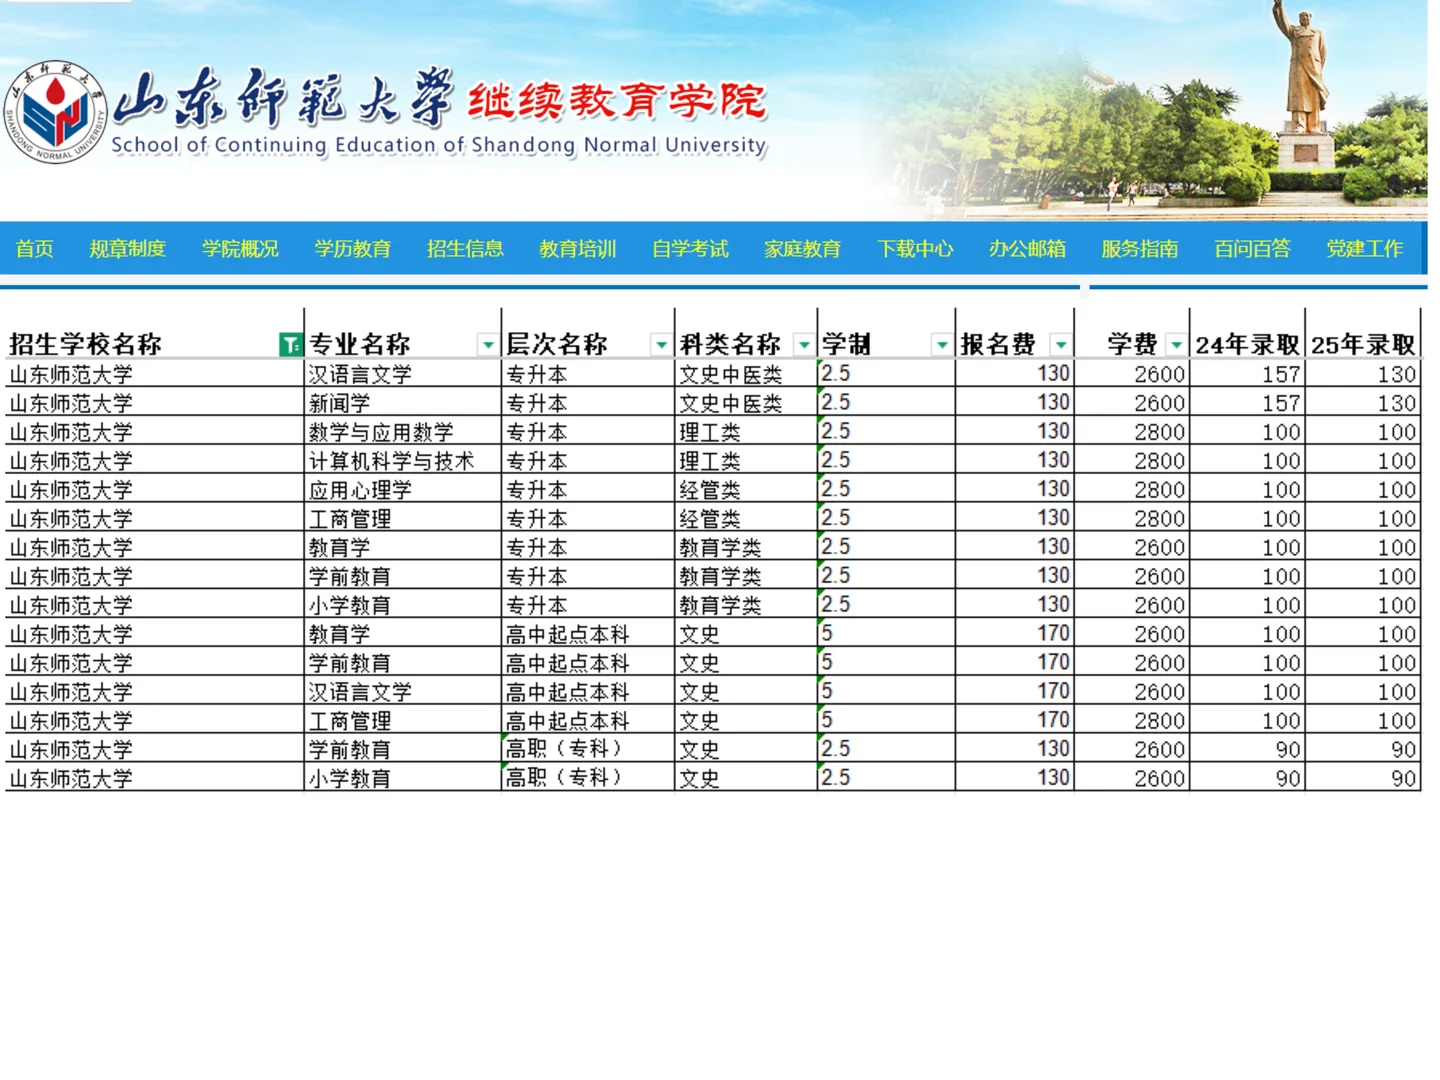The height and width of the screenshot is (1080, 1440).
Task: Open the 科类名称 column filter arrow
Action: (803, 343)
